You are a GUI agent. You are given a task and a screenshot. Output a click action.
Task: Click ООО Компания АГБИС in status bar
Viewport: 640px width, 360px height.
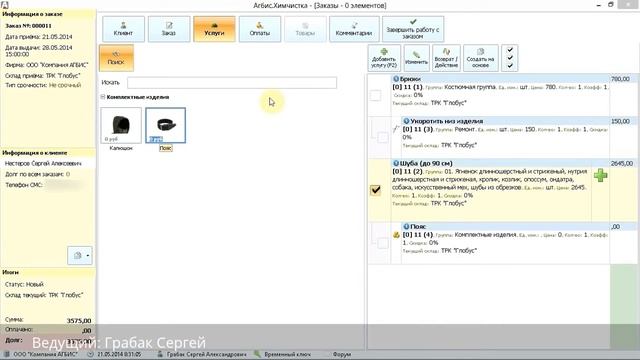pyautogui.click(x=45, y=354)
